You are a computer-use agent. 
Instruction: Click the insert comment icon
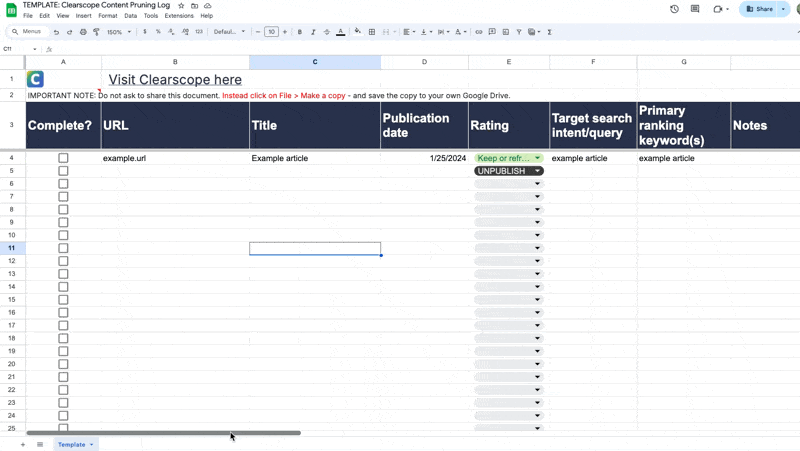[x=492, y=32]
